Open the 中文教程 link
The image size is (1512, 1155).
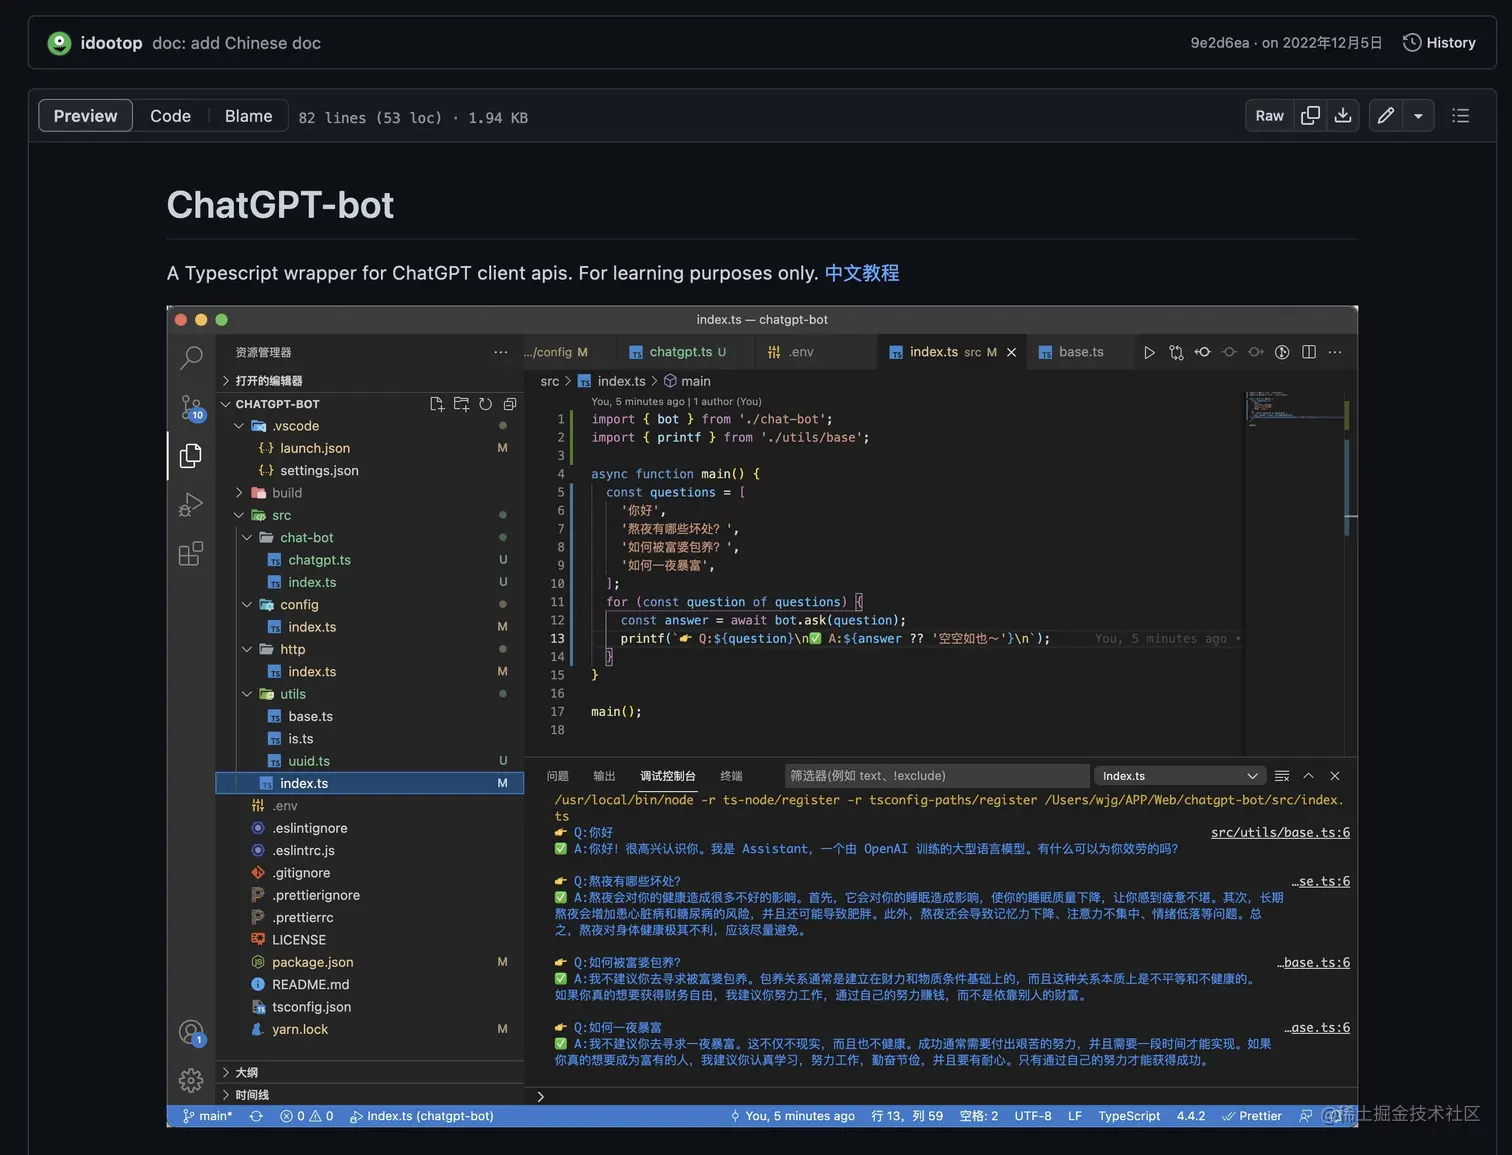(x=861, y=273)
